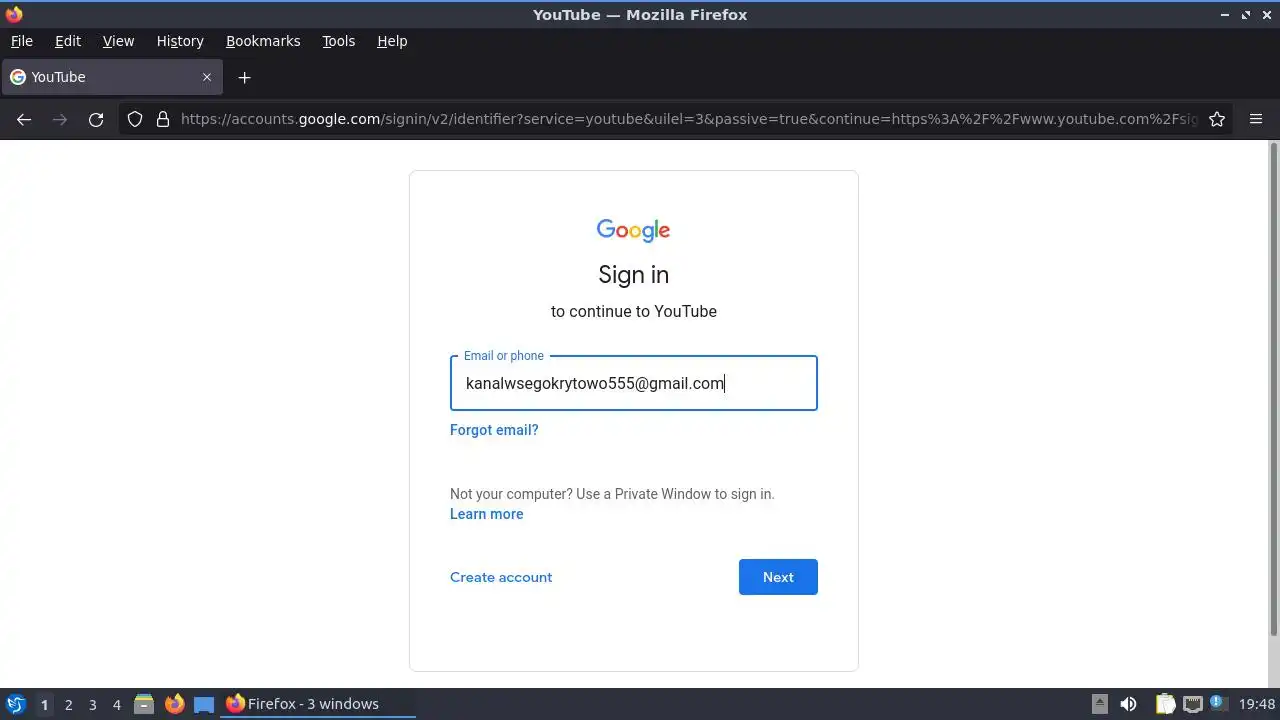Launch the file manager from taskbar

pos(144,704)
